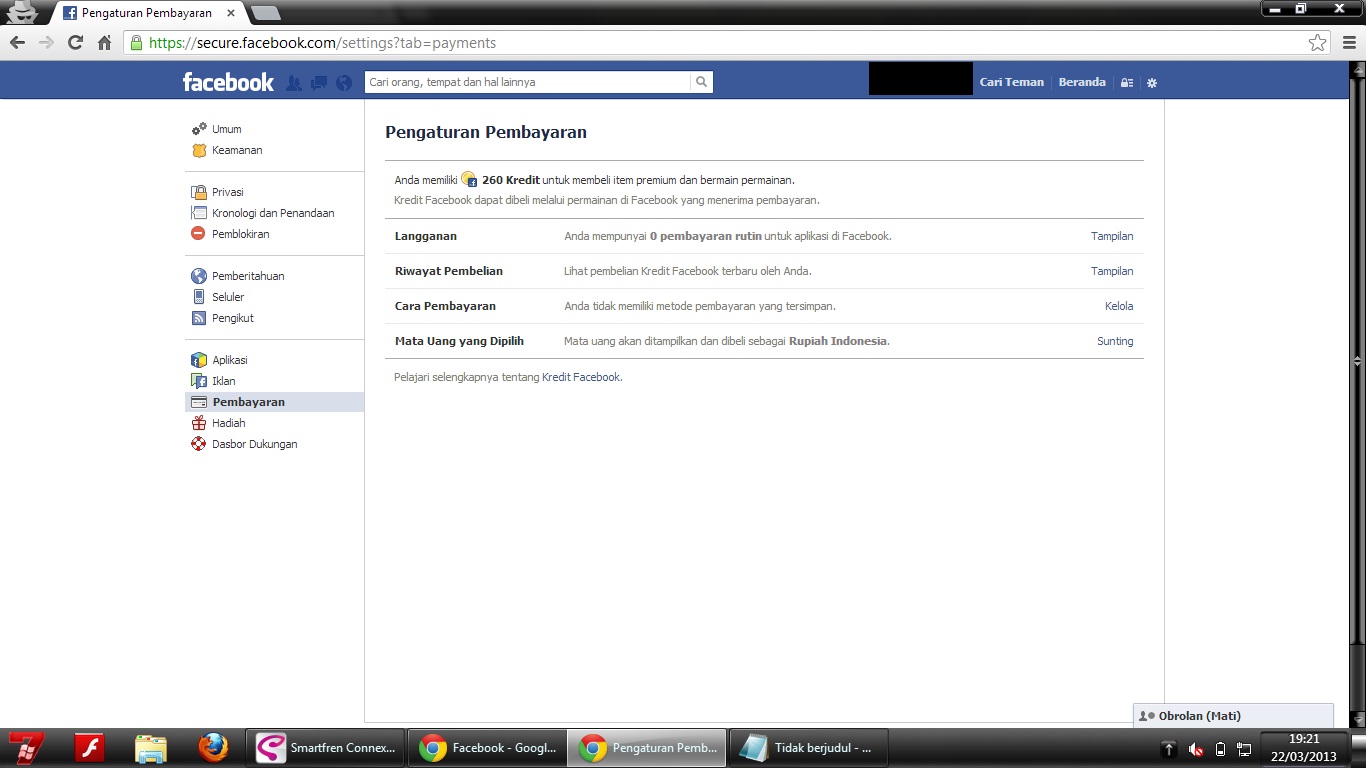Image resolution: width=1366 pixels, height=768 pixels.
Task: Click Sunting for Mata Uang yang Dipilih
Action: (1115, 341)
